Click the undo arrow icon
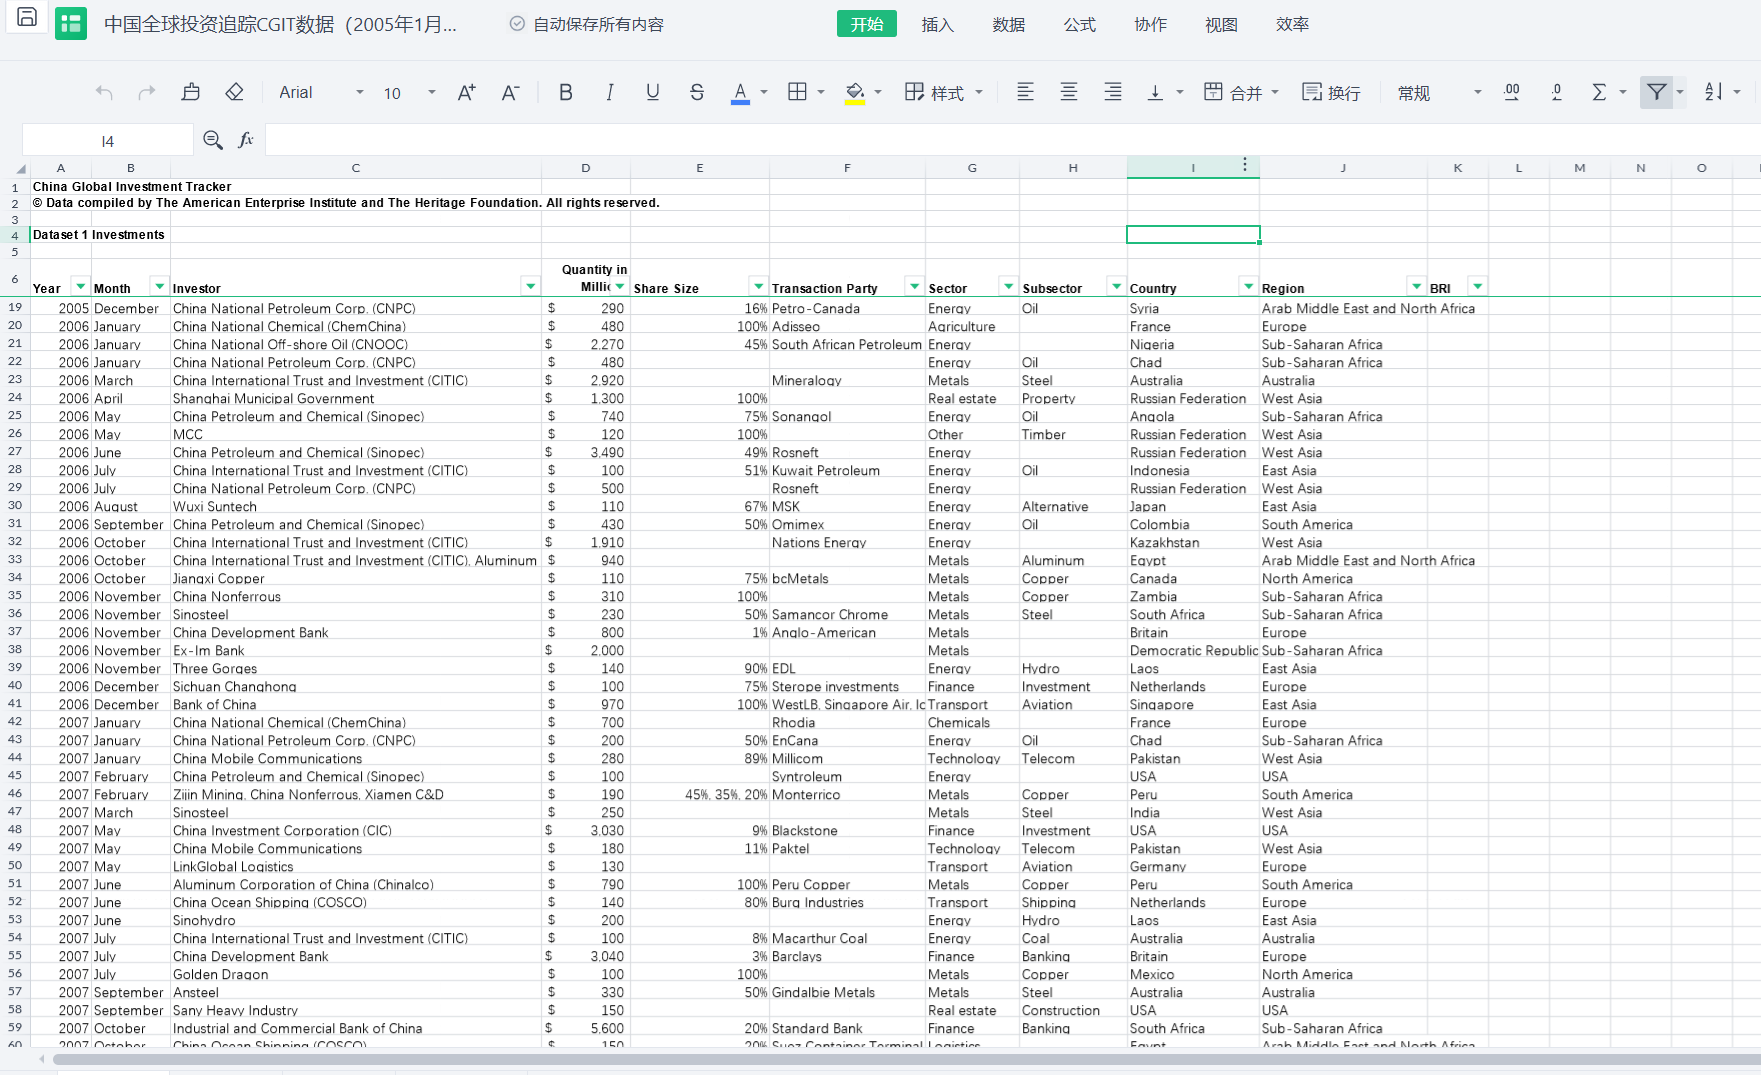 pos(104,93)
